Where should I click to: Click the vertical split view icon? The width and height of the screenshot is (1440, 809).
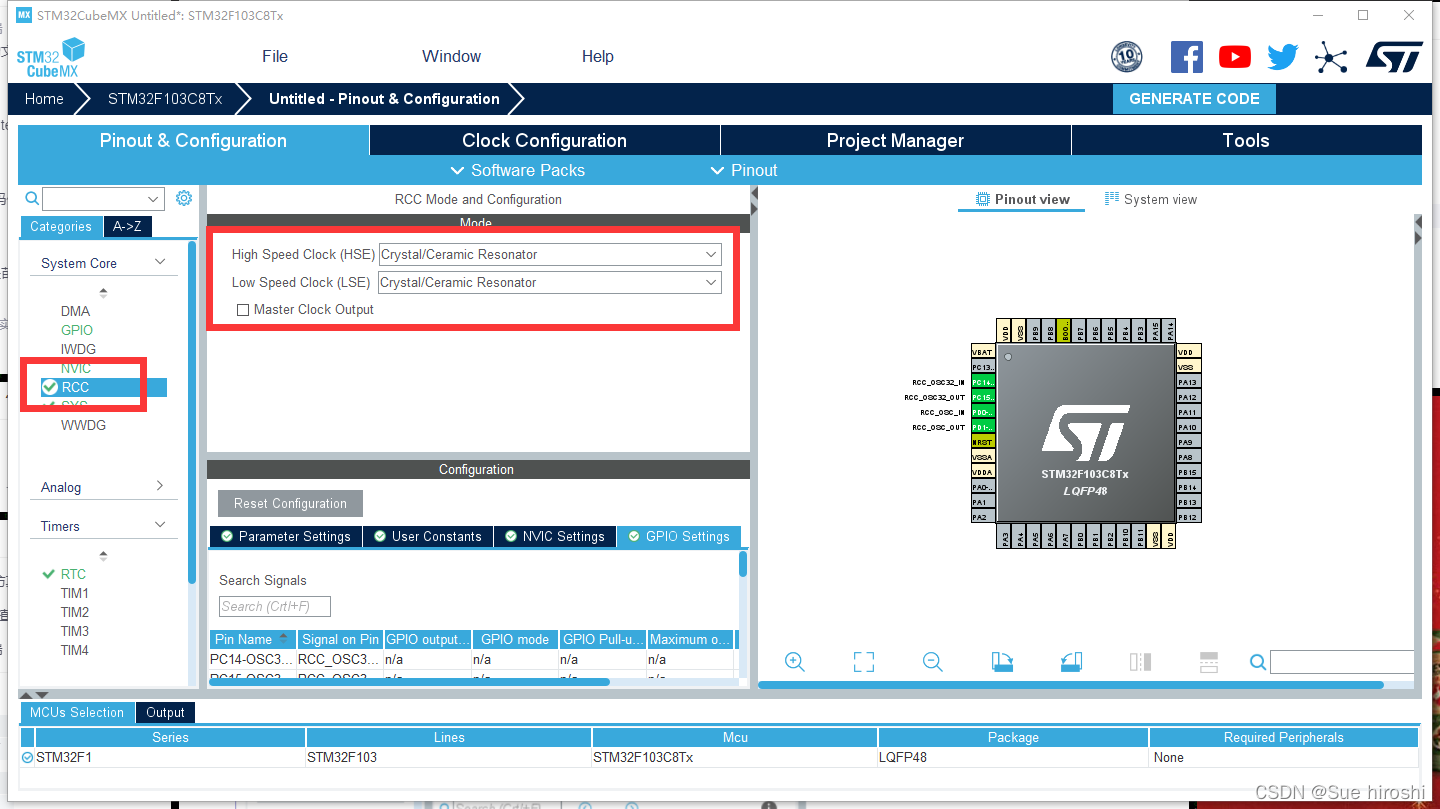(x=1140, y=661)
